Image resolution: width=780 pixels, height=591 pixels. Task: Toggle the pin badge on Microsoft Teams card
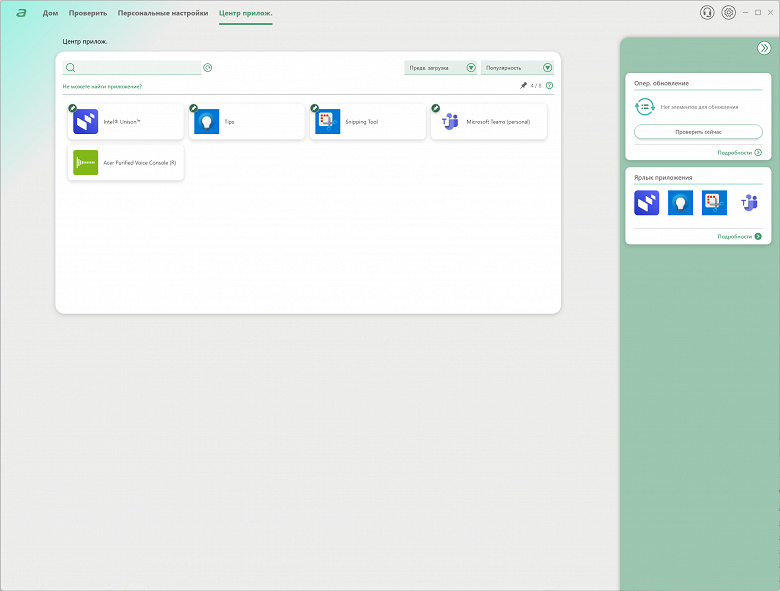[435, 108]
